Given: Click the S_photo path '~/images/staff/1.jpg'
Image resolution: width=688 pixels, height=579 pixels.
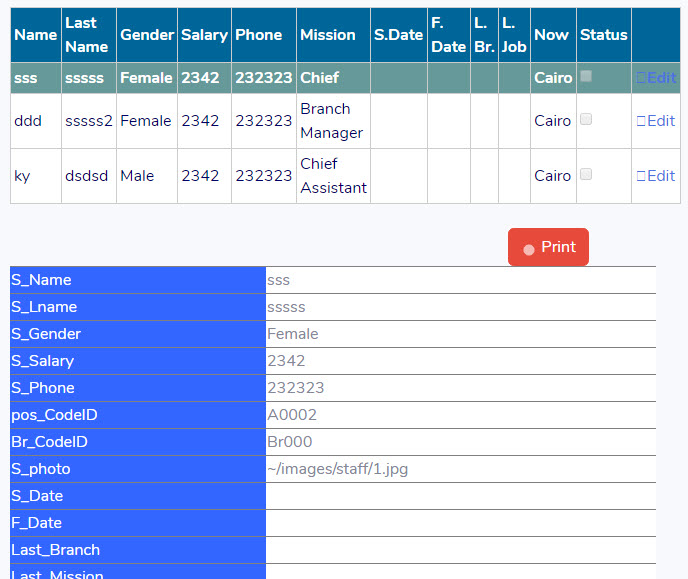Looking at the screenshot, I should pos(337,469).
